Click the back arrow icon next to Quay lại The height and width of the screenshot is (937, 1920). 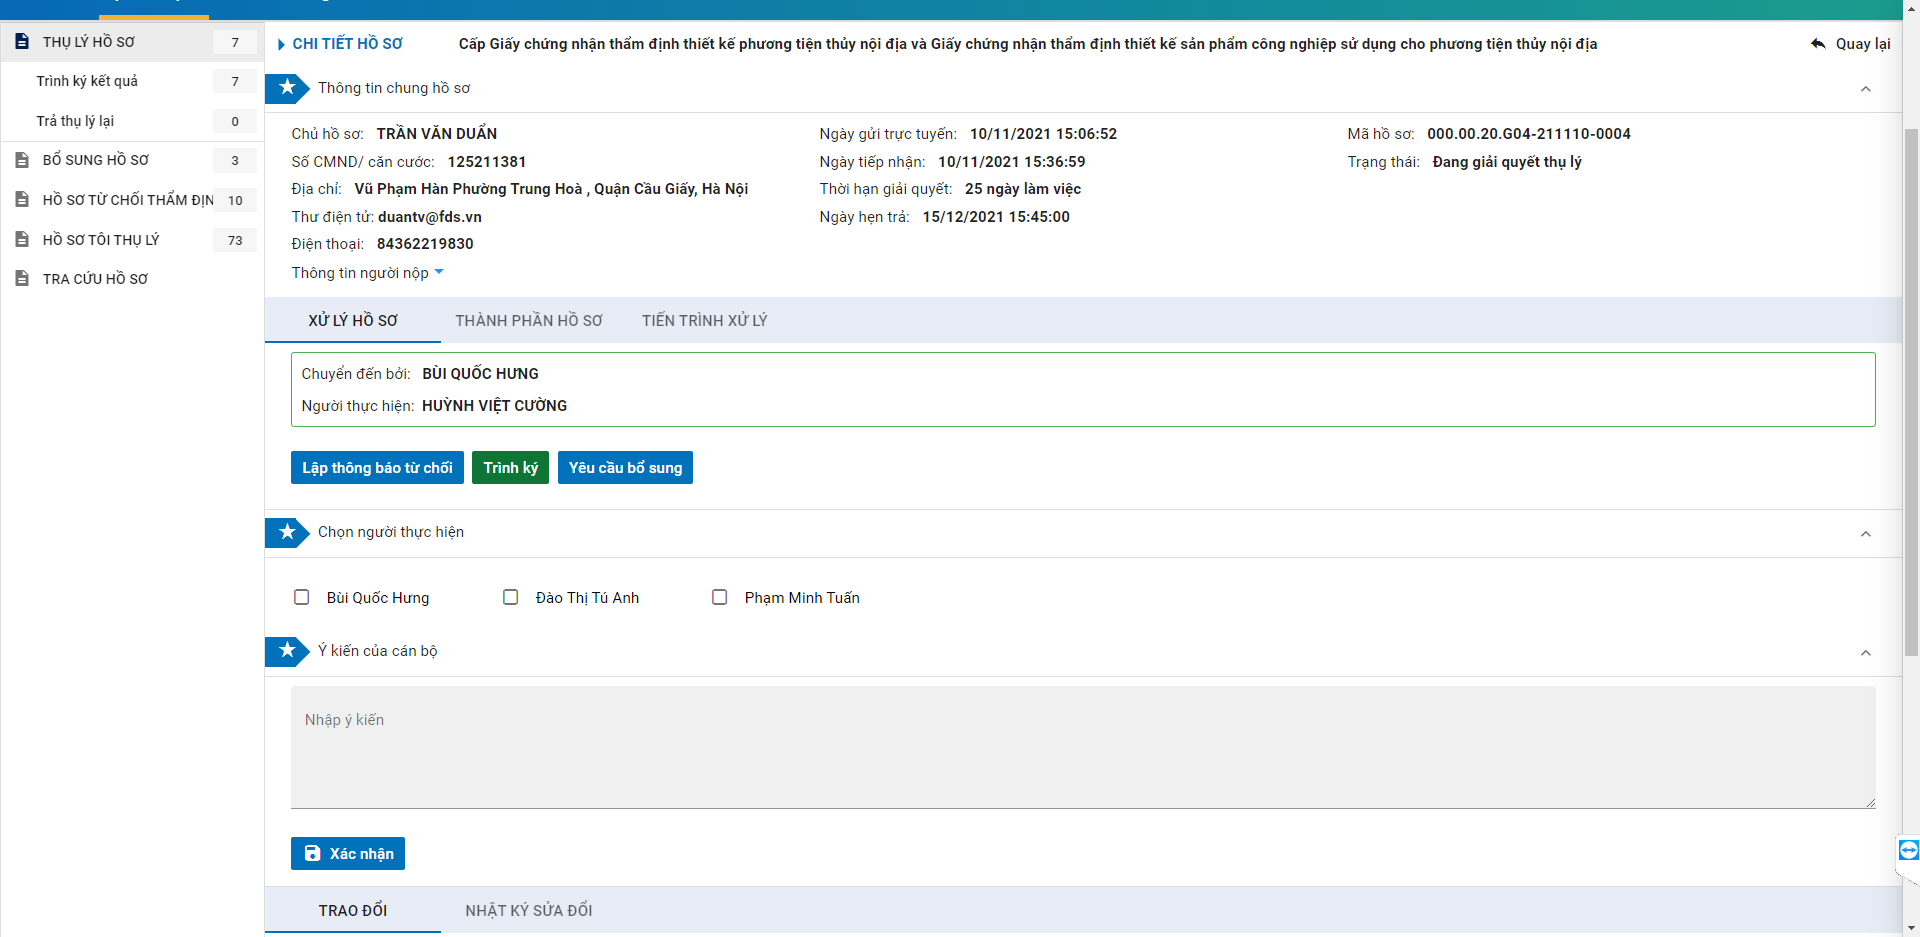1818,44
